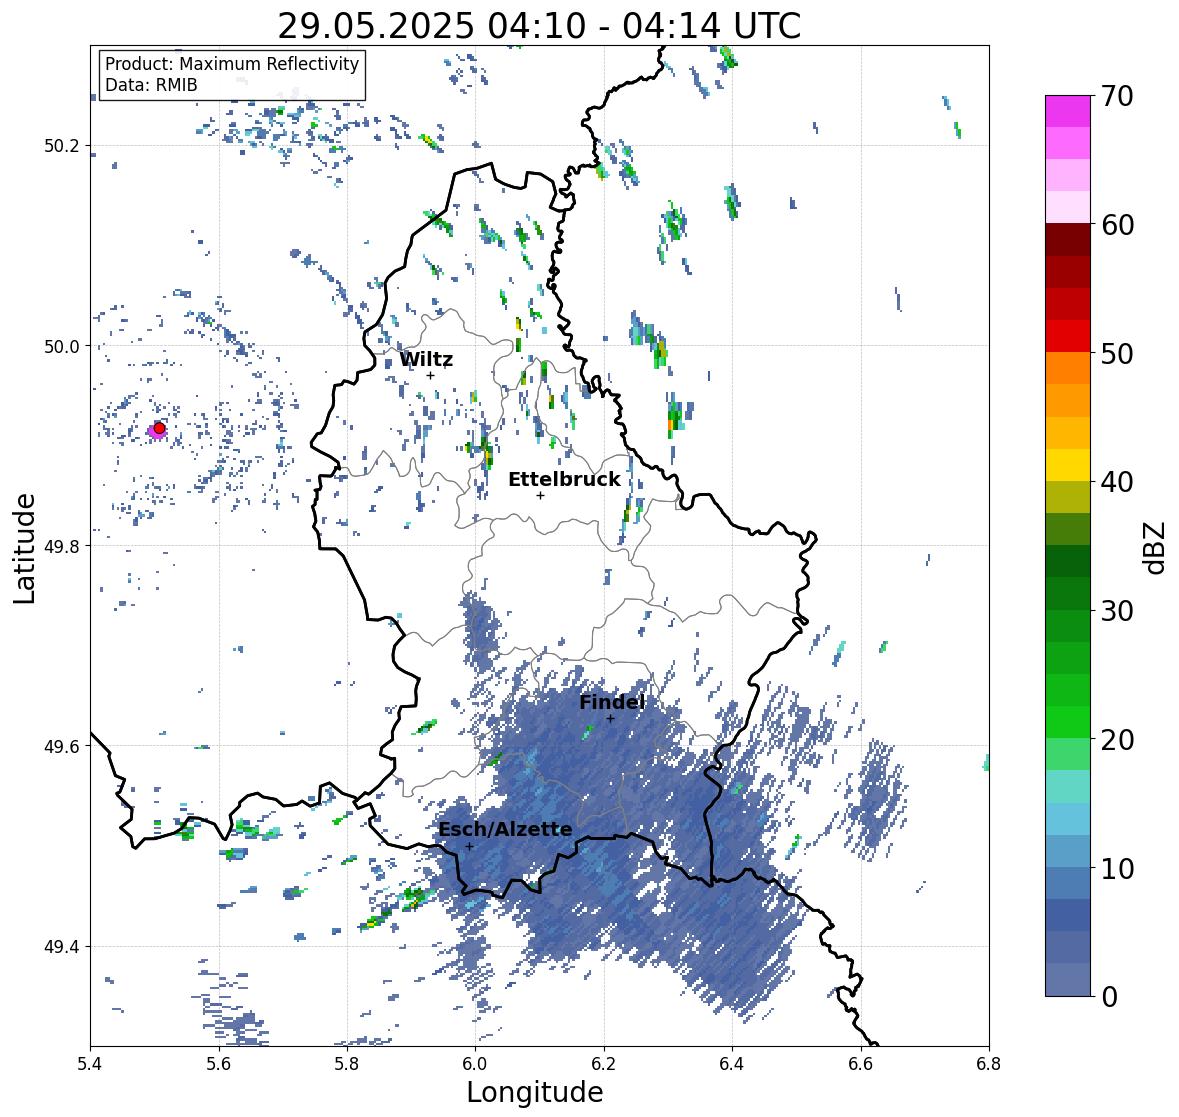
Task: Click the plus marker below Esch/Alzette
Action: click(x=469, y=846)
